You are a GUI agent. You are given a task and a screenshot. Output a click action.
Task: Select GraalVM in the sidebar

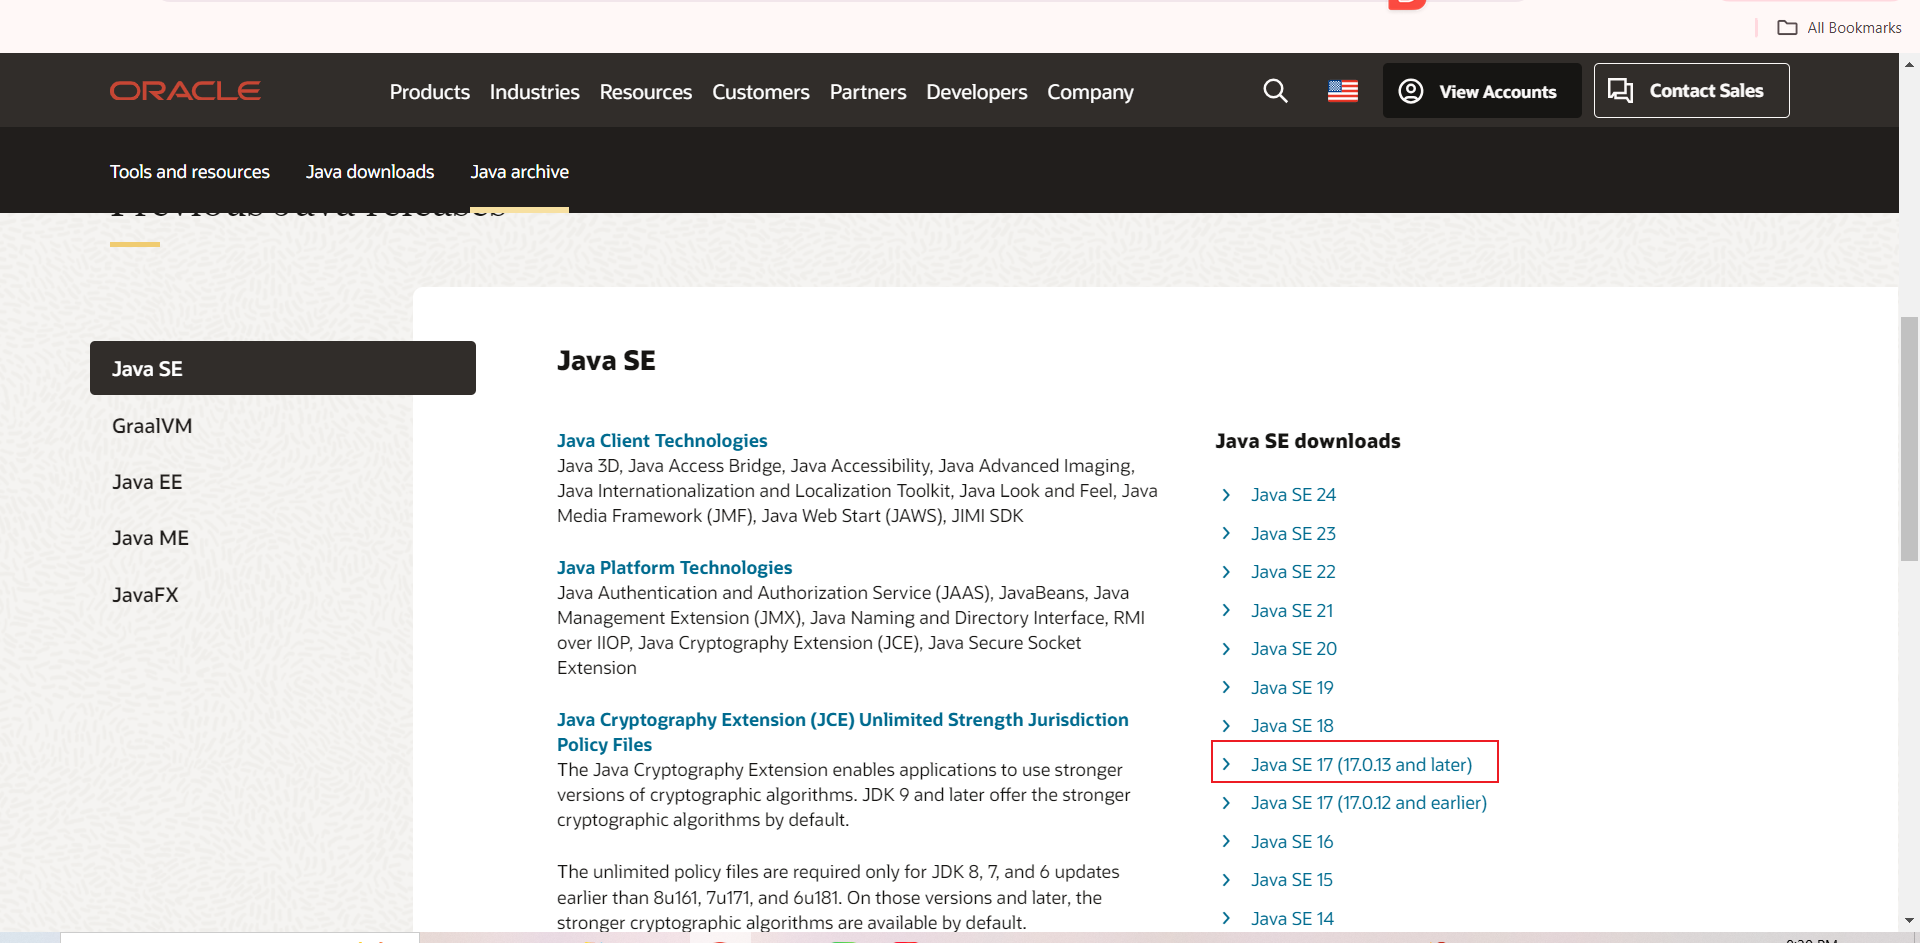(152, 425)
